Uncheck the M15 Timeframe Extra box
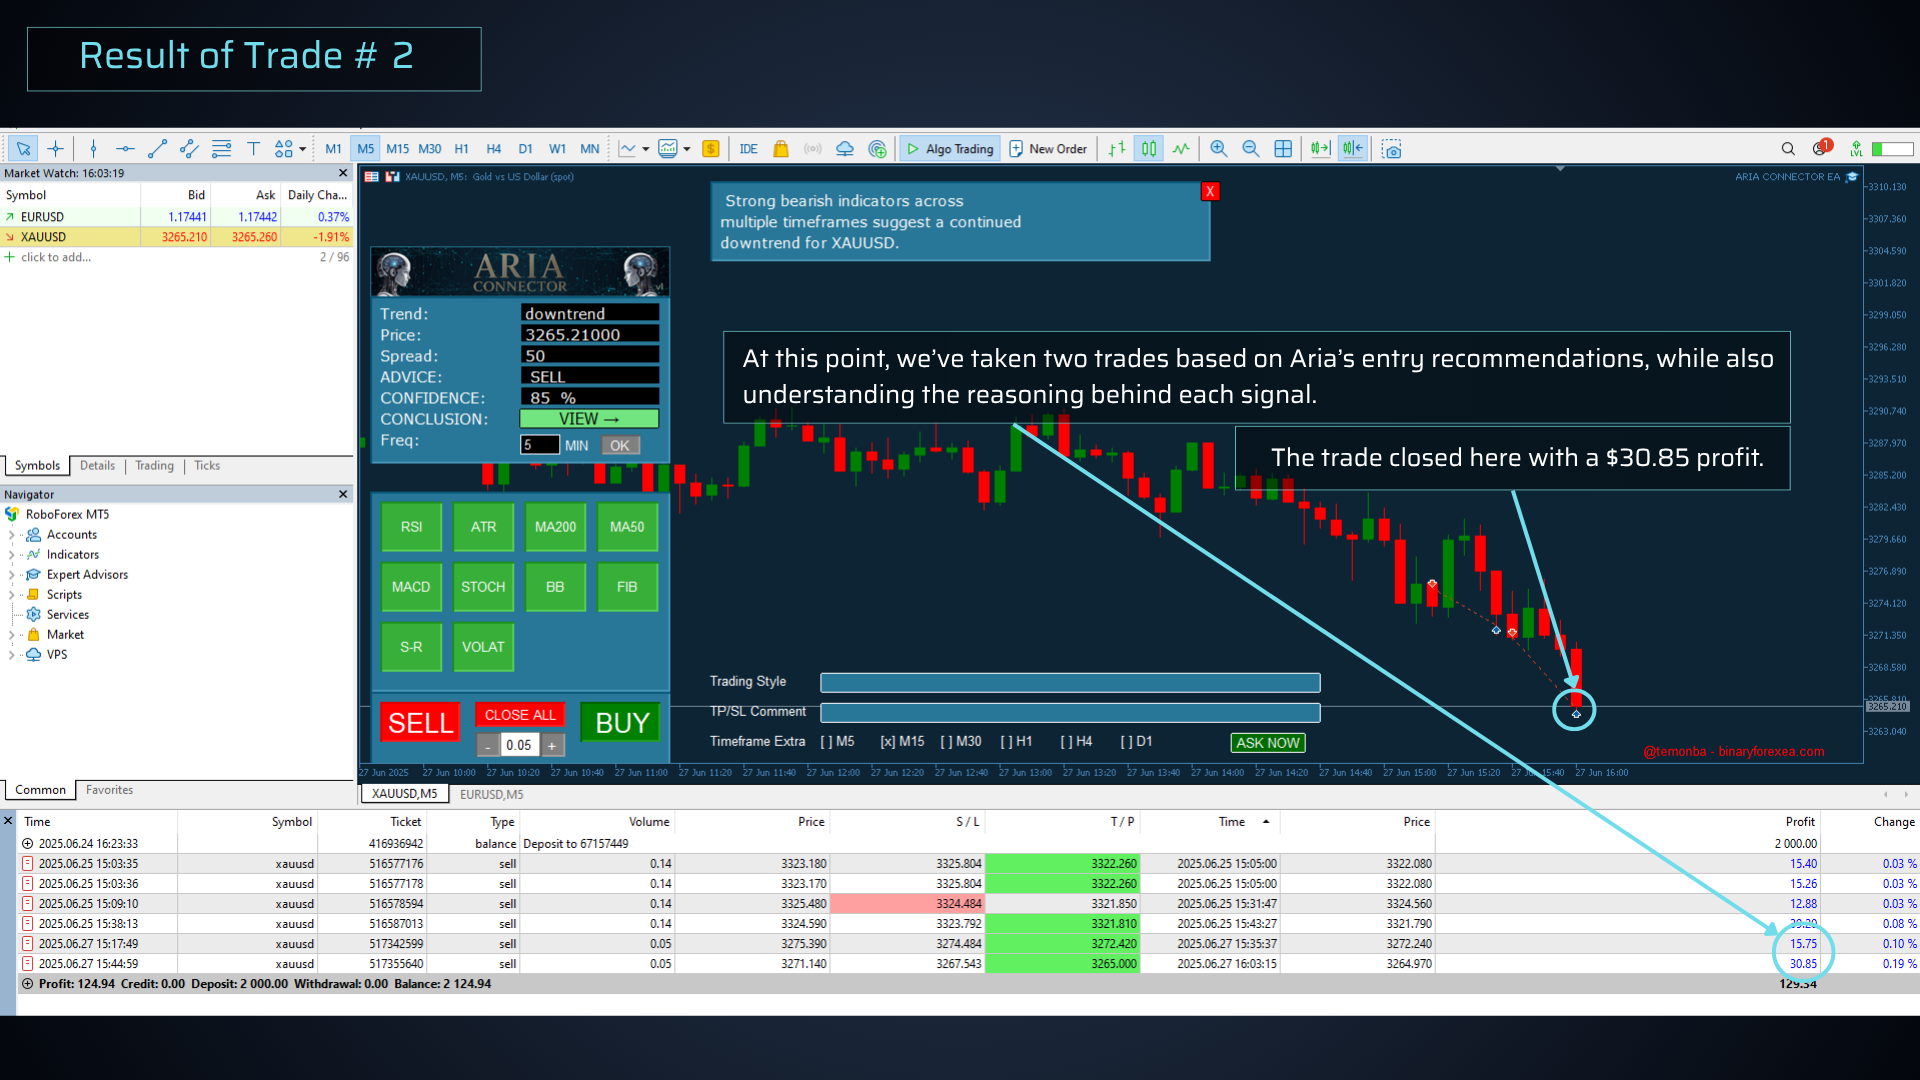The height and width of the screenshot is (1080, 1920). point(887,742)
